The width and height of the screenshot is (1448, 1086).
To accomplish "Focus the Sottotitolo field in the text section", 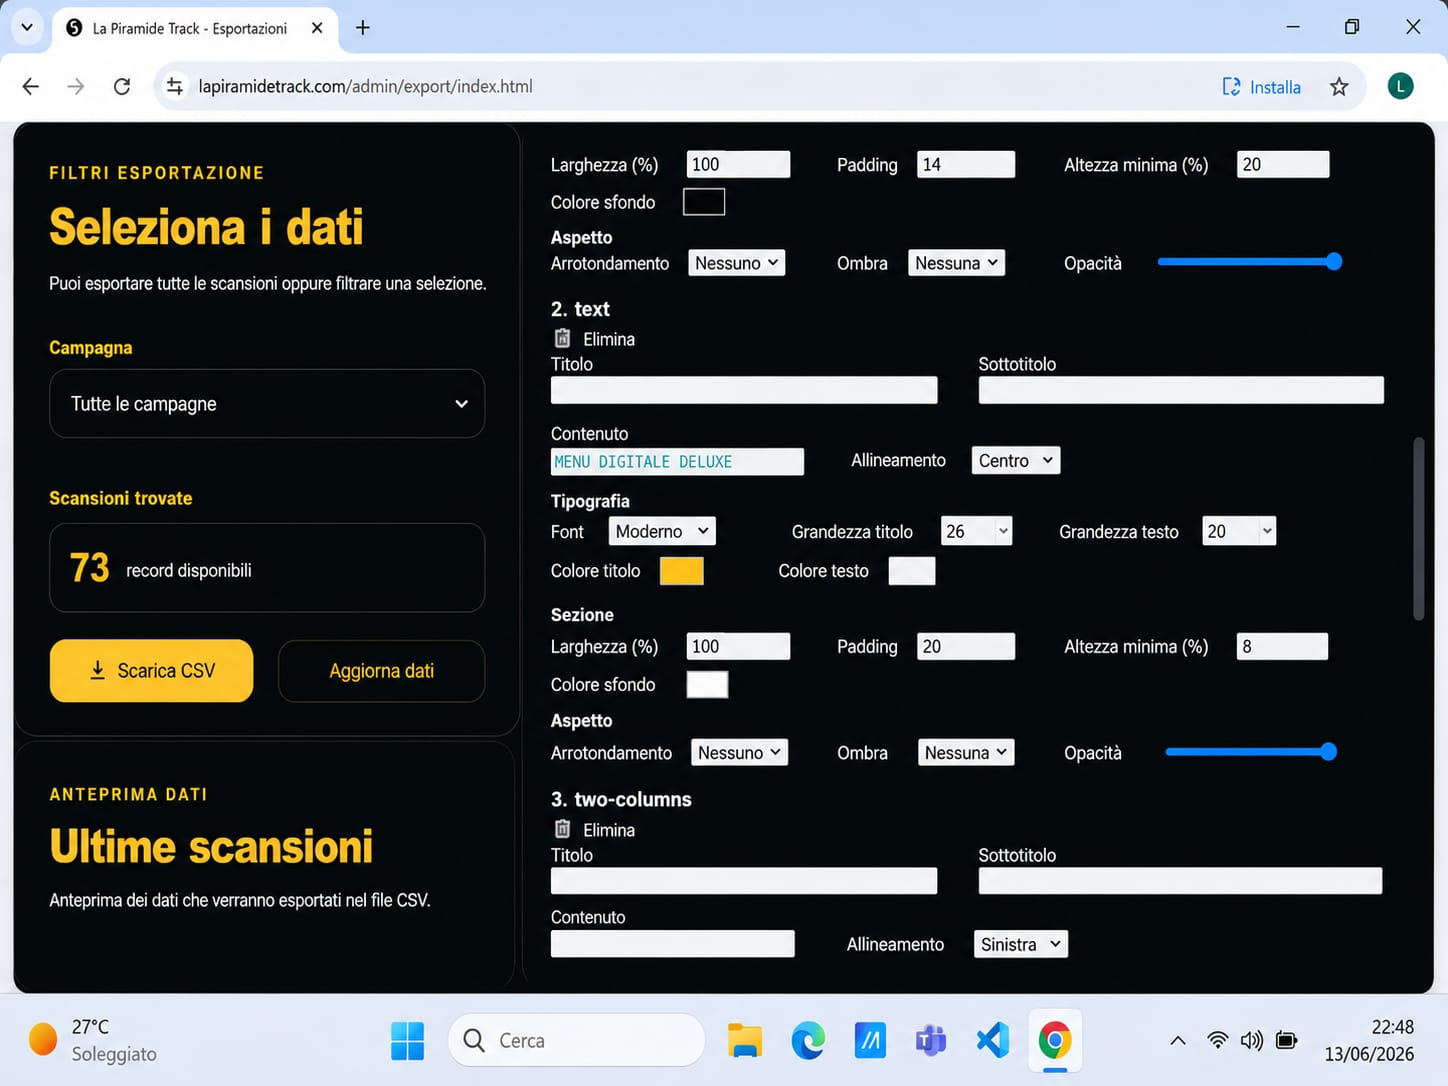I will [1181, 390].
